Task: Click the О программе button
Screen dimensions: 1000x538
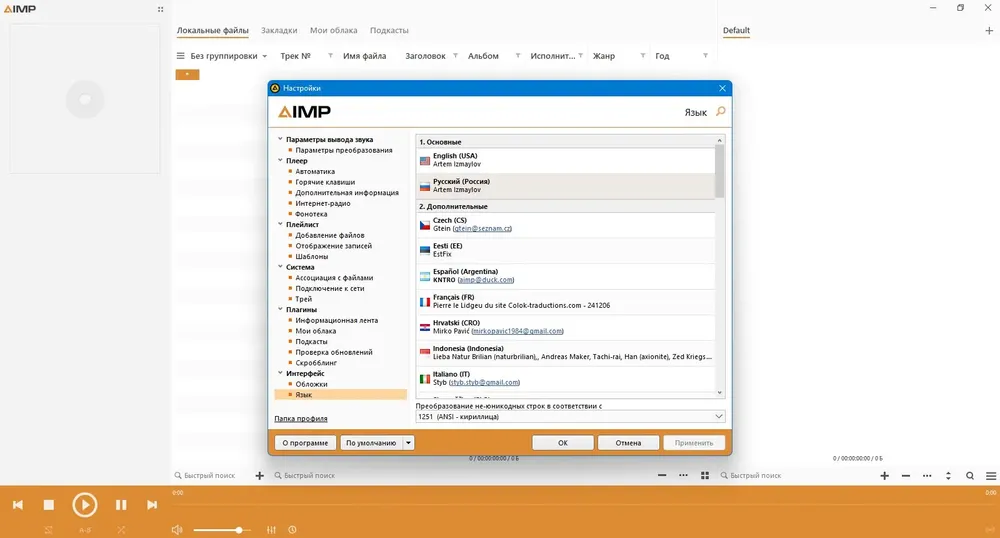Action: (305, 443)
